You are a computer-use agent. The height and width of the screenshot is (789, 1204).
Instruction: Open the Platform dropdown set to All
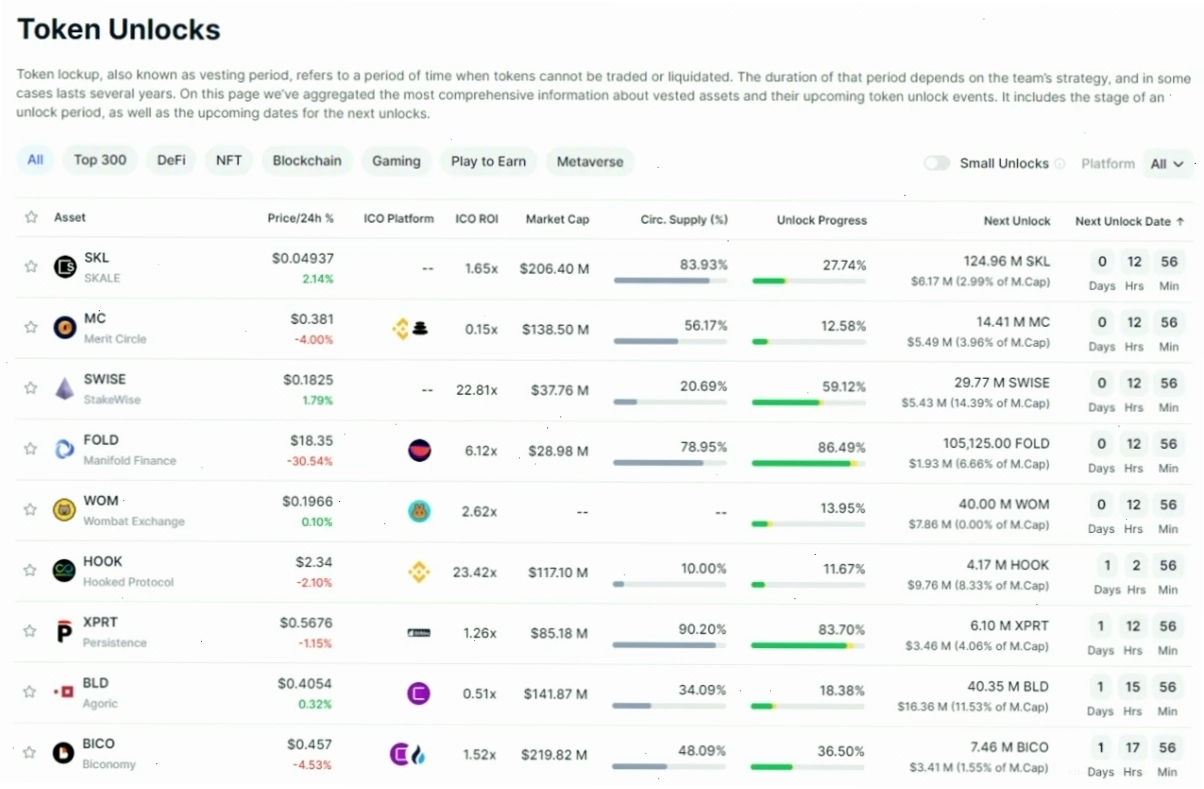click(1166, 164)
